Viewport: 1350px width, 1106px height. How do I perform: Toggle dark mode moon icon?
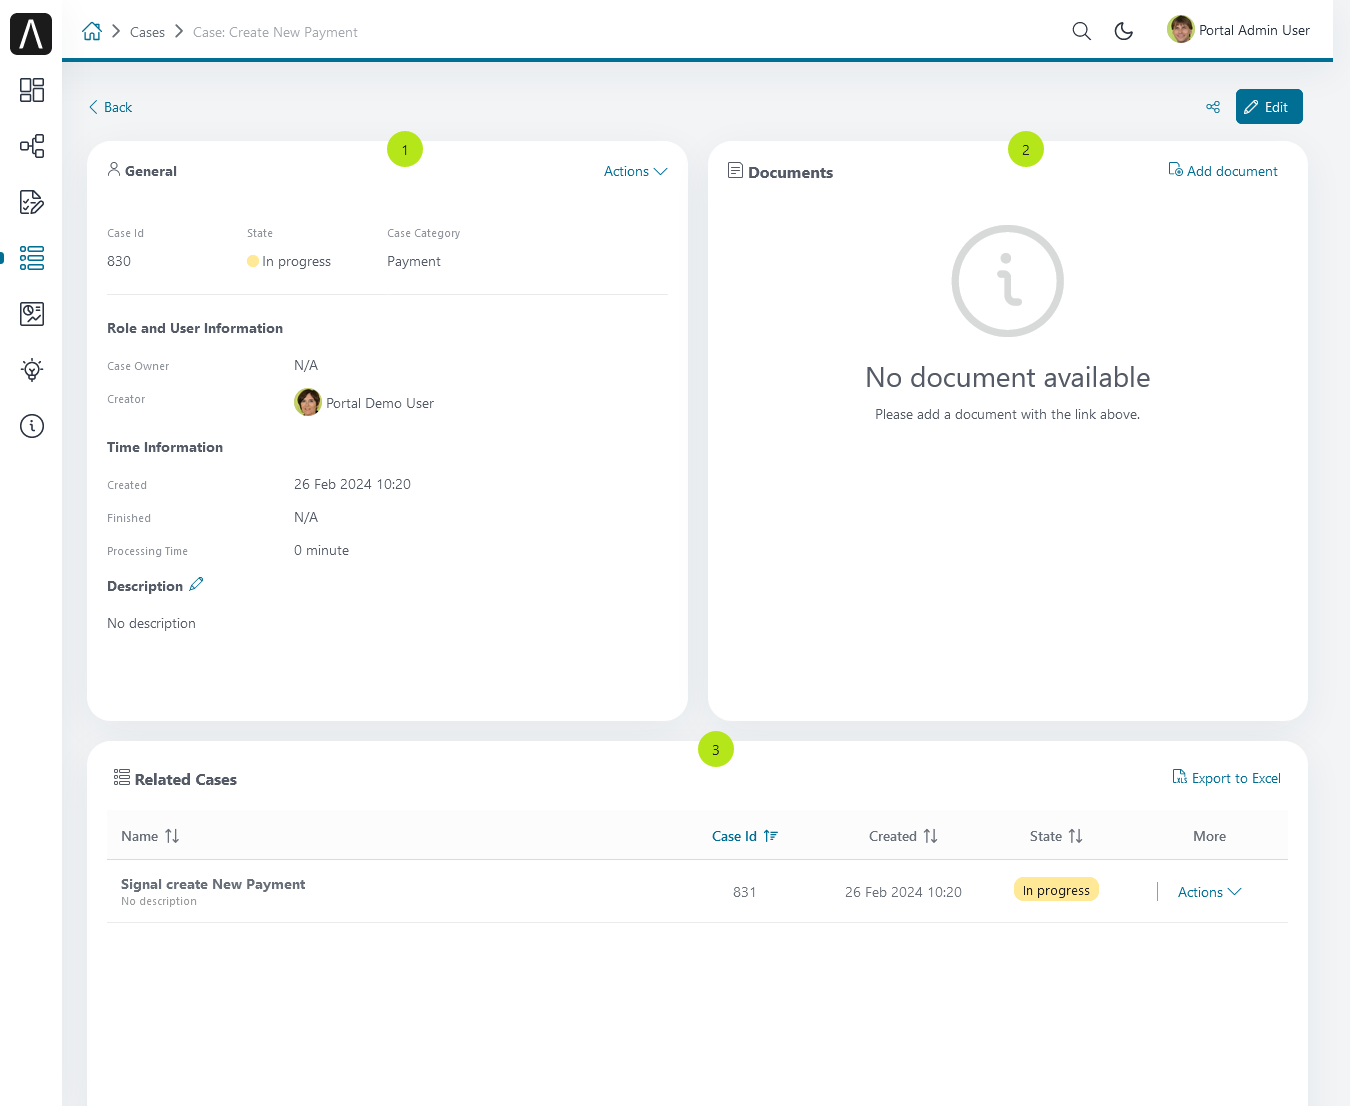[x=1124, y=31]
